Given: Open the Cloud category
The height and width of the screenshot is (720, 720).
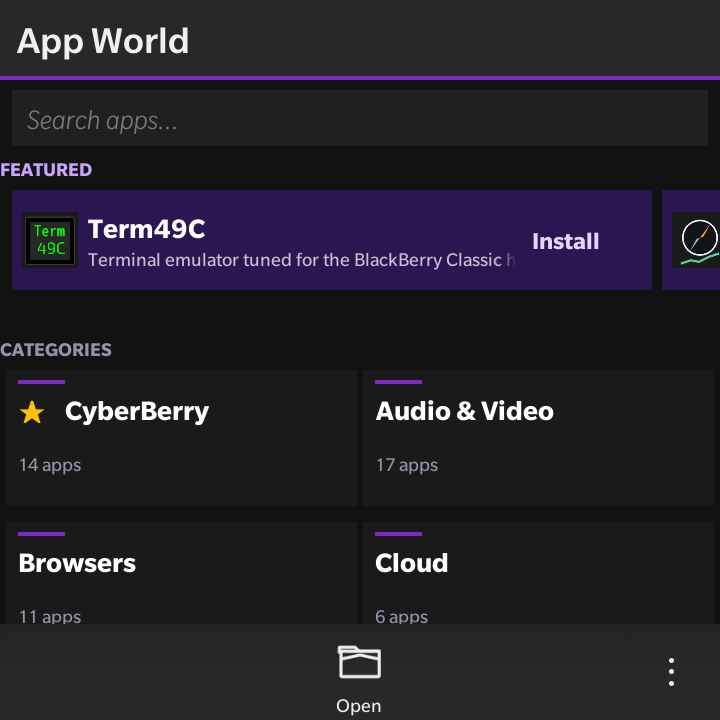Looking at the screenshot, I should 538,573.
